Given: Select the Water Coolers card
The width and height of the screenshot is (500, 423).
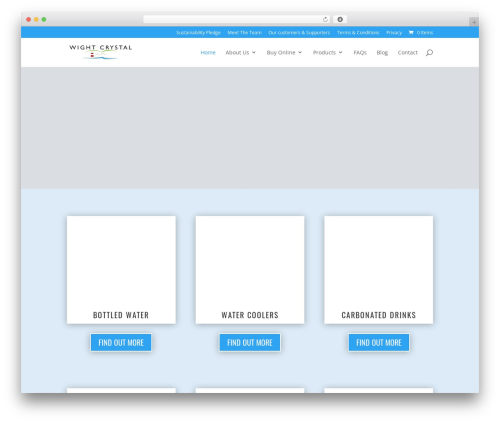Looking at the screenshot, I should click(x=250, y=270).
